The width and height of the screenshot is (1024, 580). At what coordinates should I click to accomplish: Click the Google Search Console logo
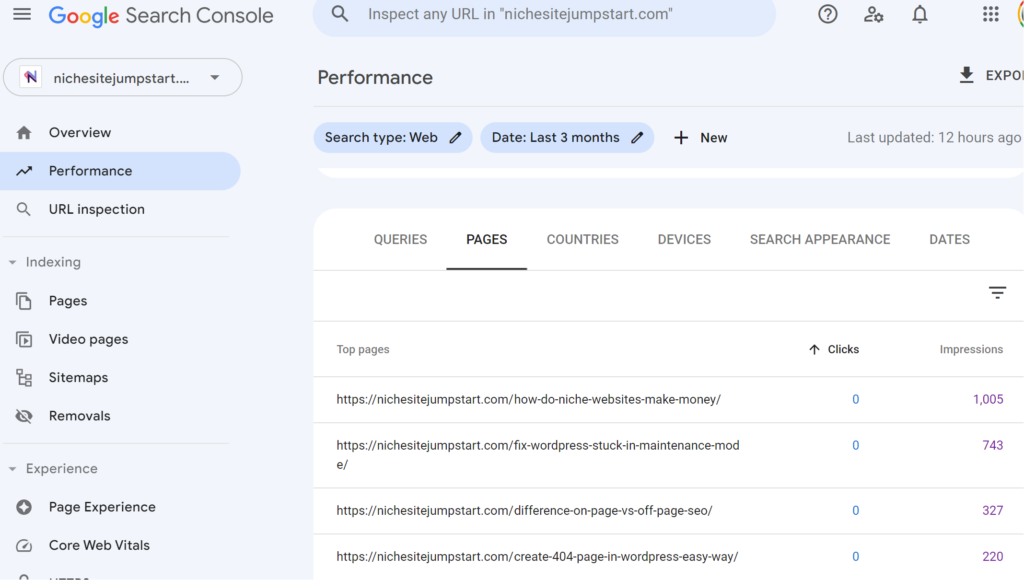(161, 16)
